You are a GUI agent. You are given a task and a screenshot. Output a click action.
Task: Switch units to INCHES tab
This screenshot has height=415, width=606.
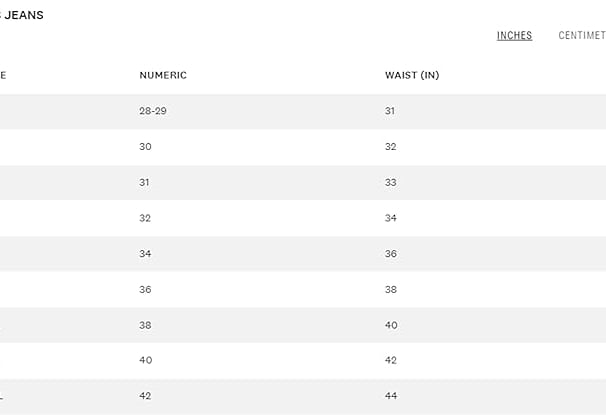click(514, 36)
